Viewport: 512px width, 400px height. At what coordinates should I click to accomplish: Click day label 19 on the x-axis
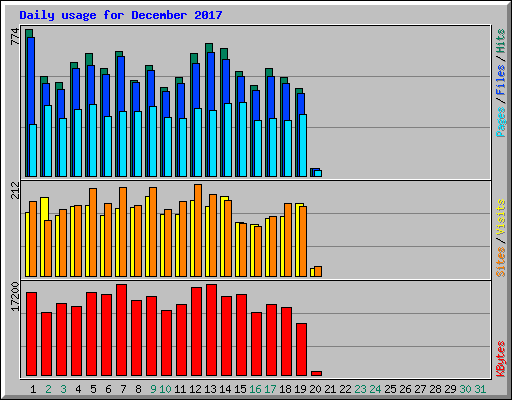click(300, 389)
